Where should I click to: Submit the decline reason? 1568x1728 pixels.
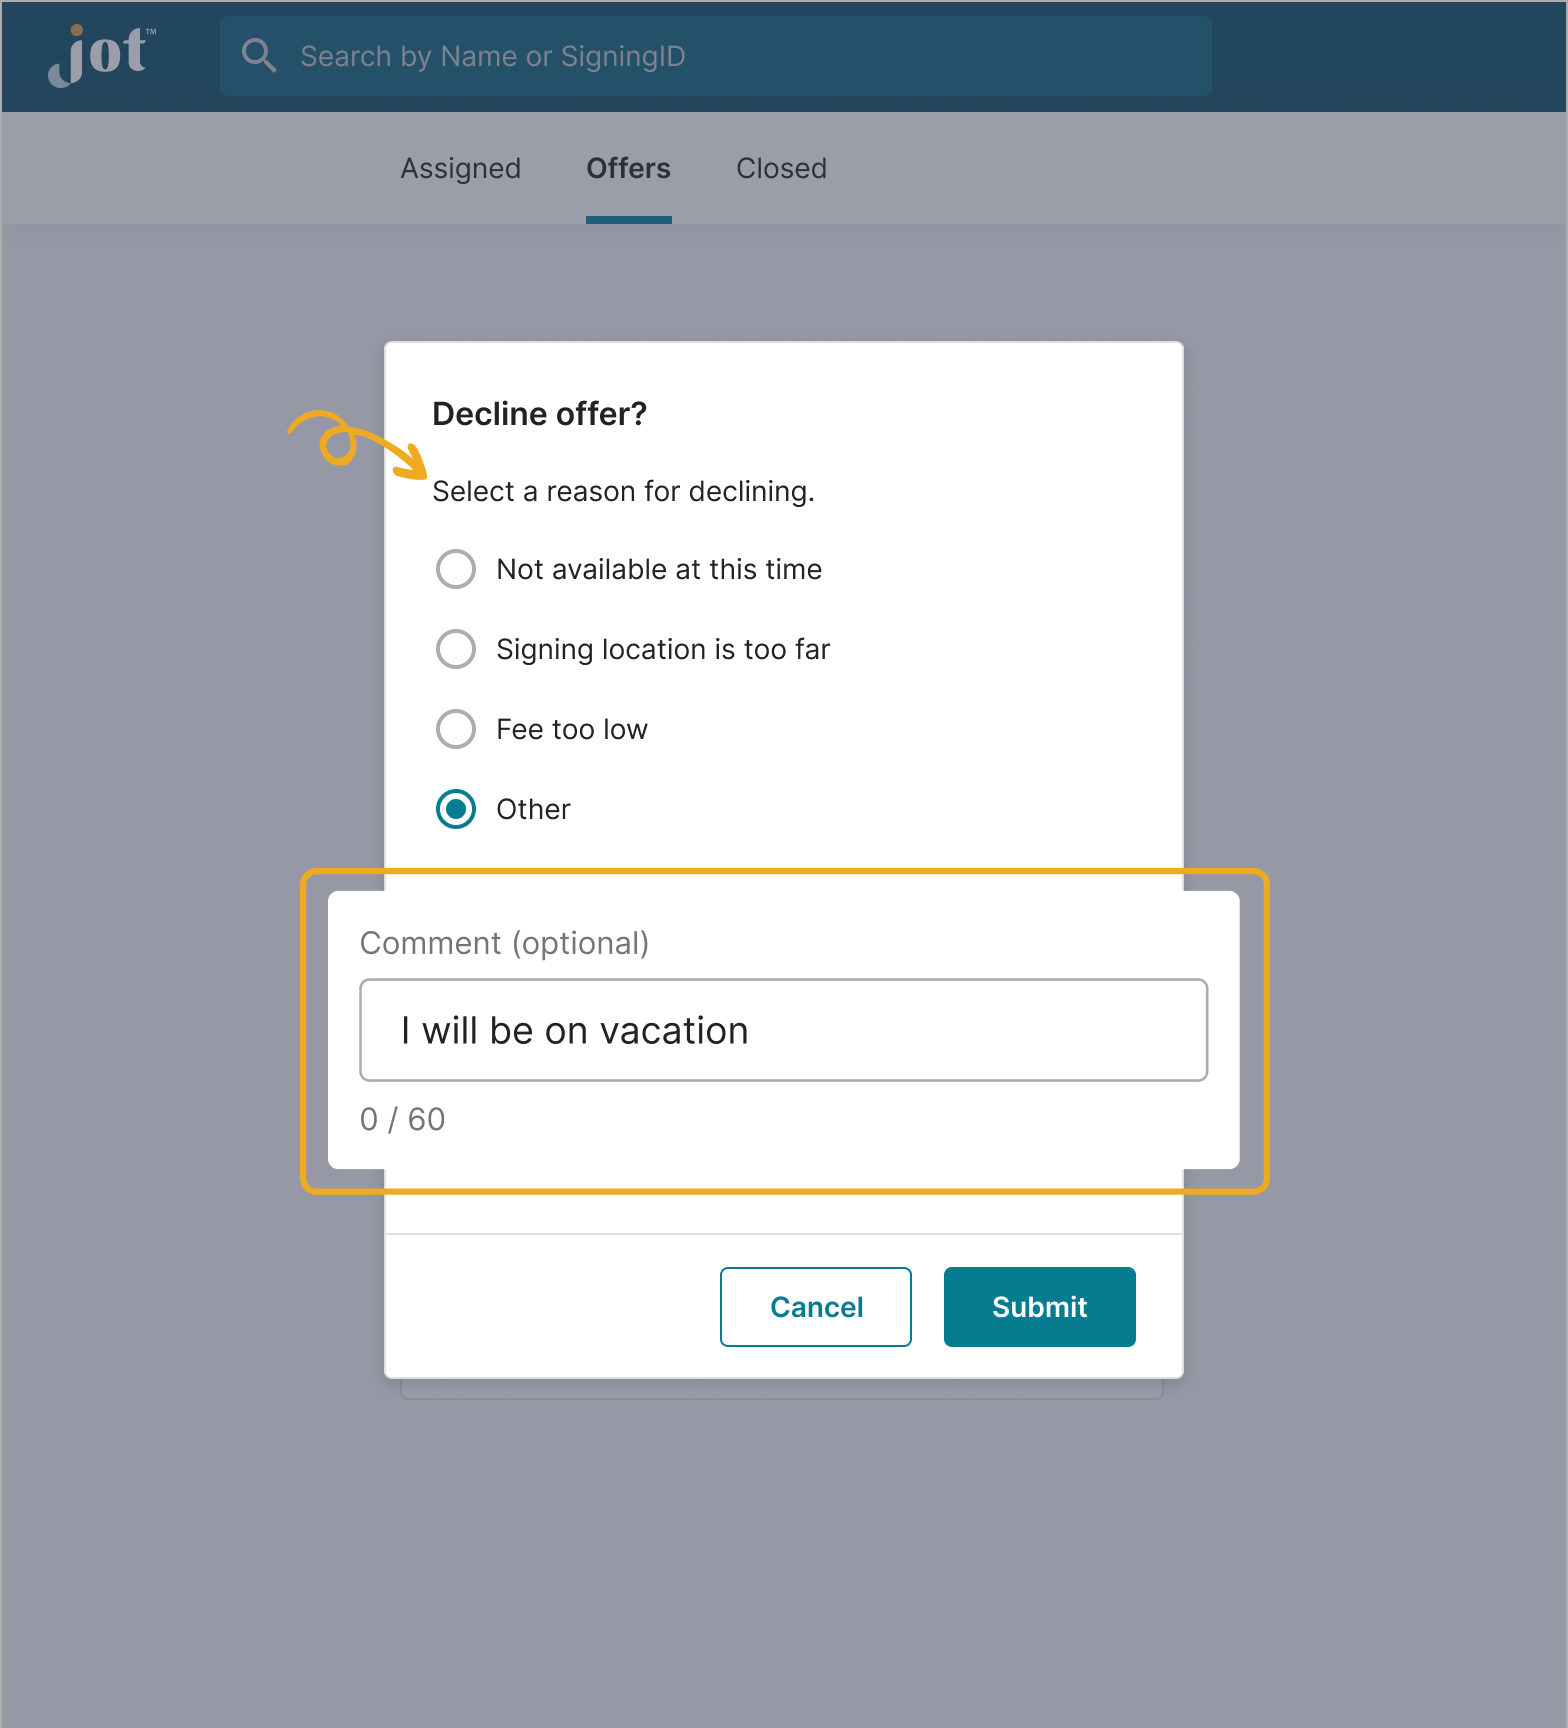[1040, 1307]
